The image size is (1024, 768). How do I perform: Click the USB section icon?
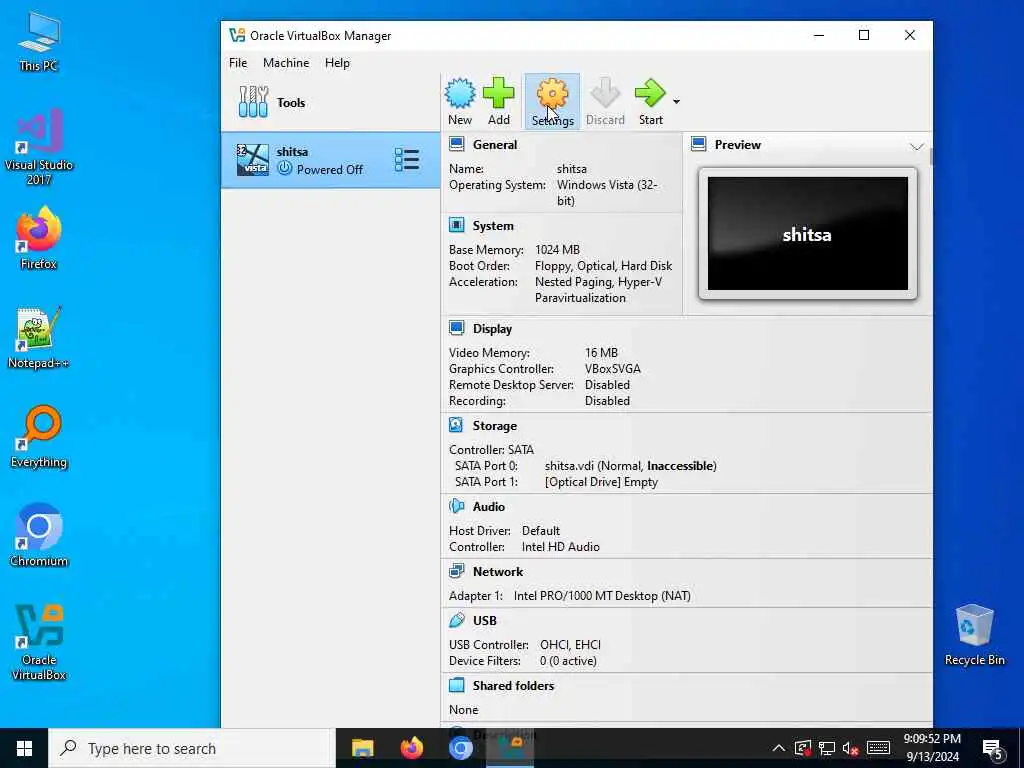pyautogui.click(x=456, y=620)
